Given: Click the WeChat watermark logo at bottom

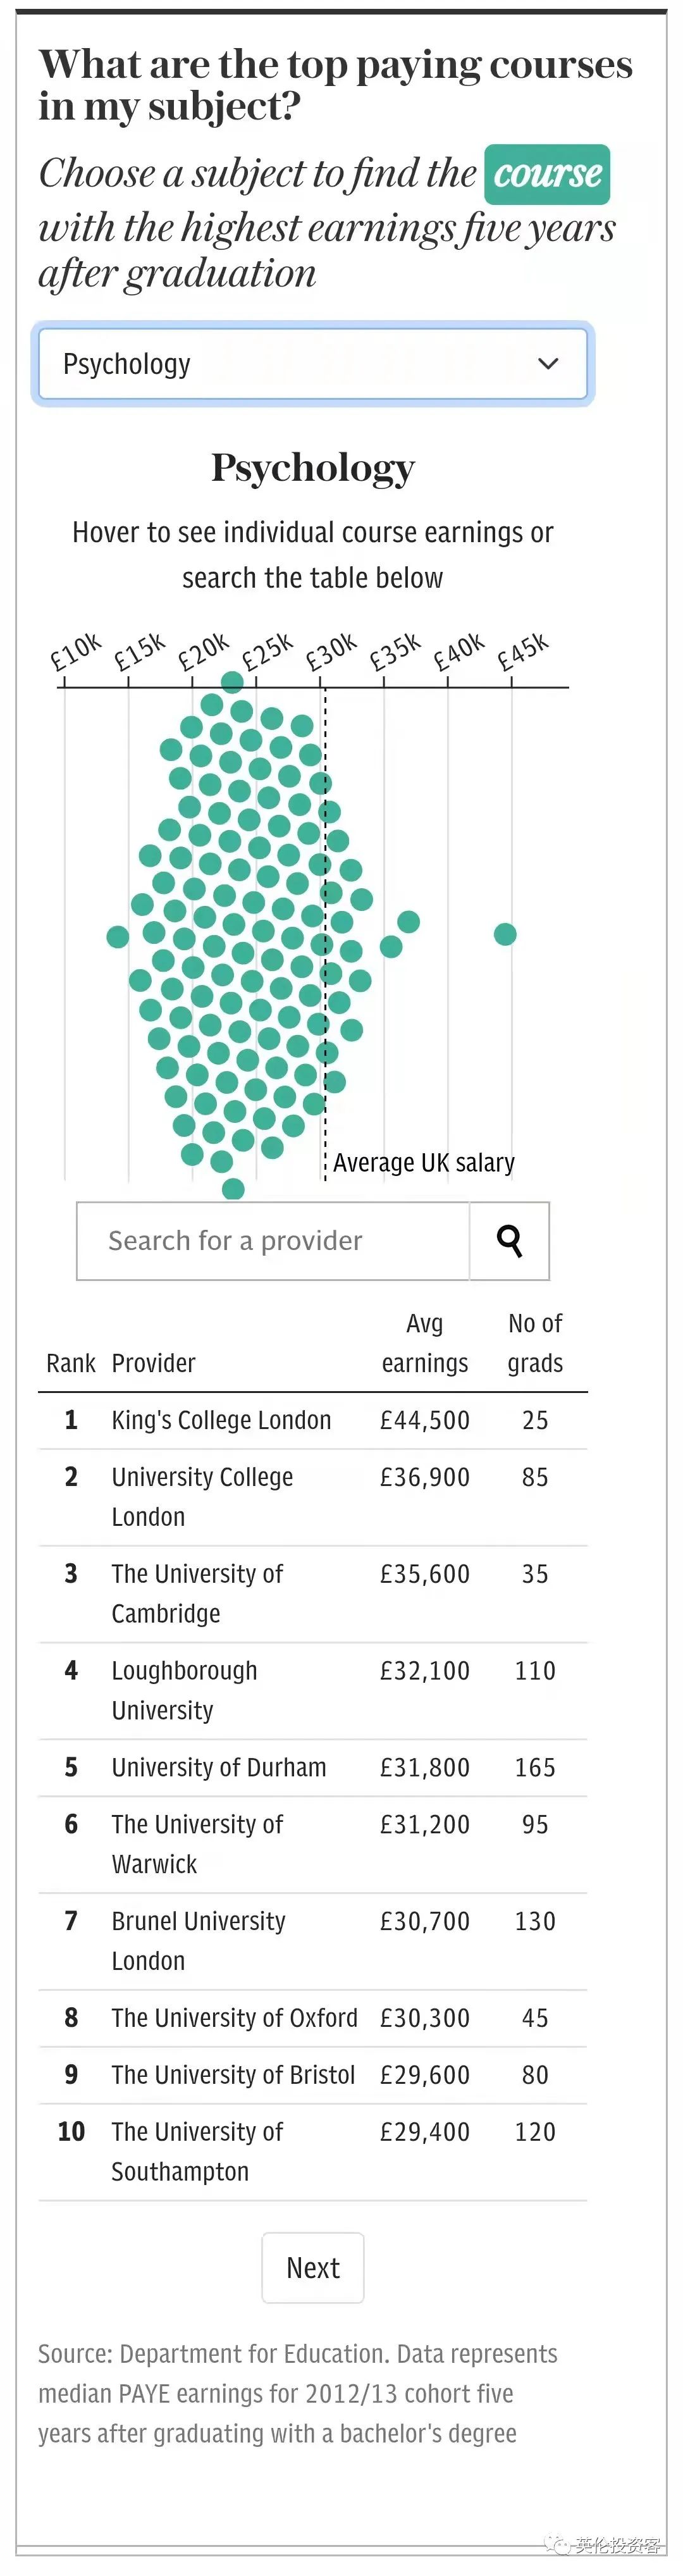Looking at the screenshot, I should coord(558,2545).
